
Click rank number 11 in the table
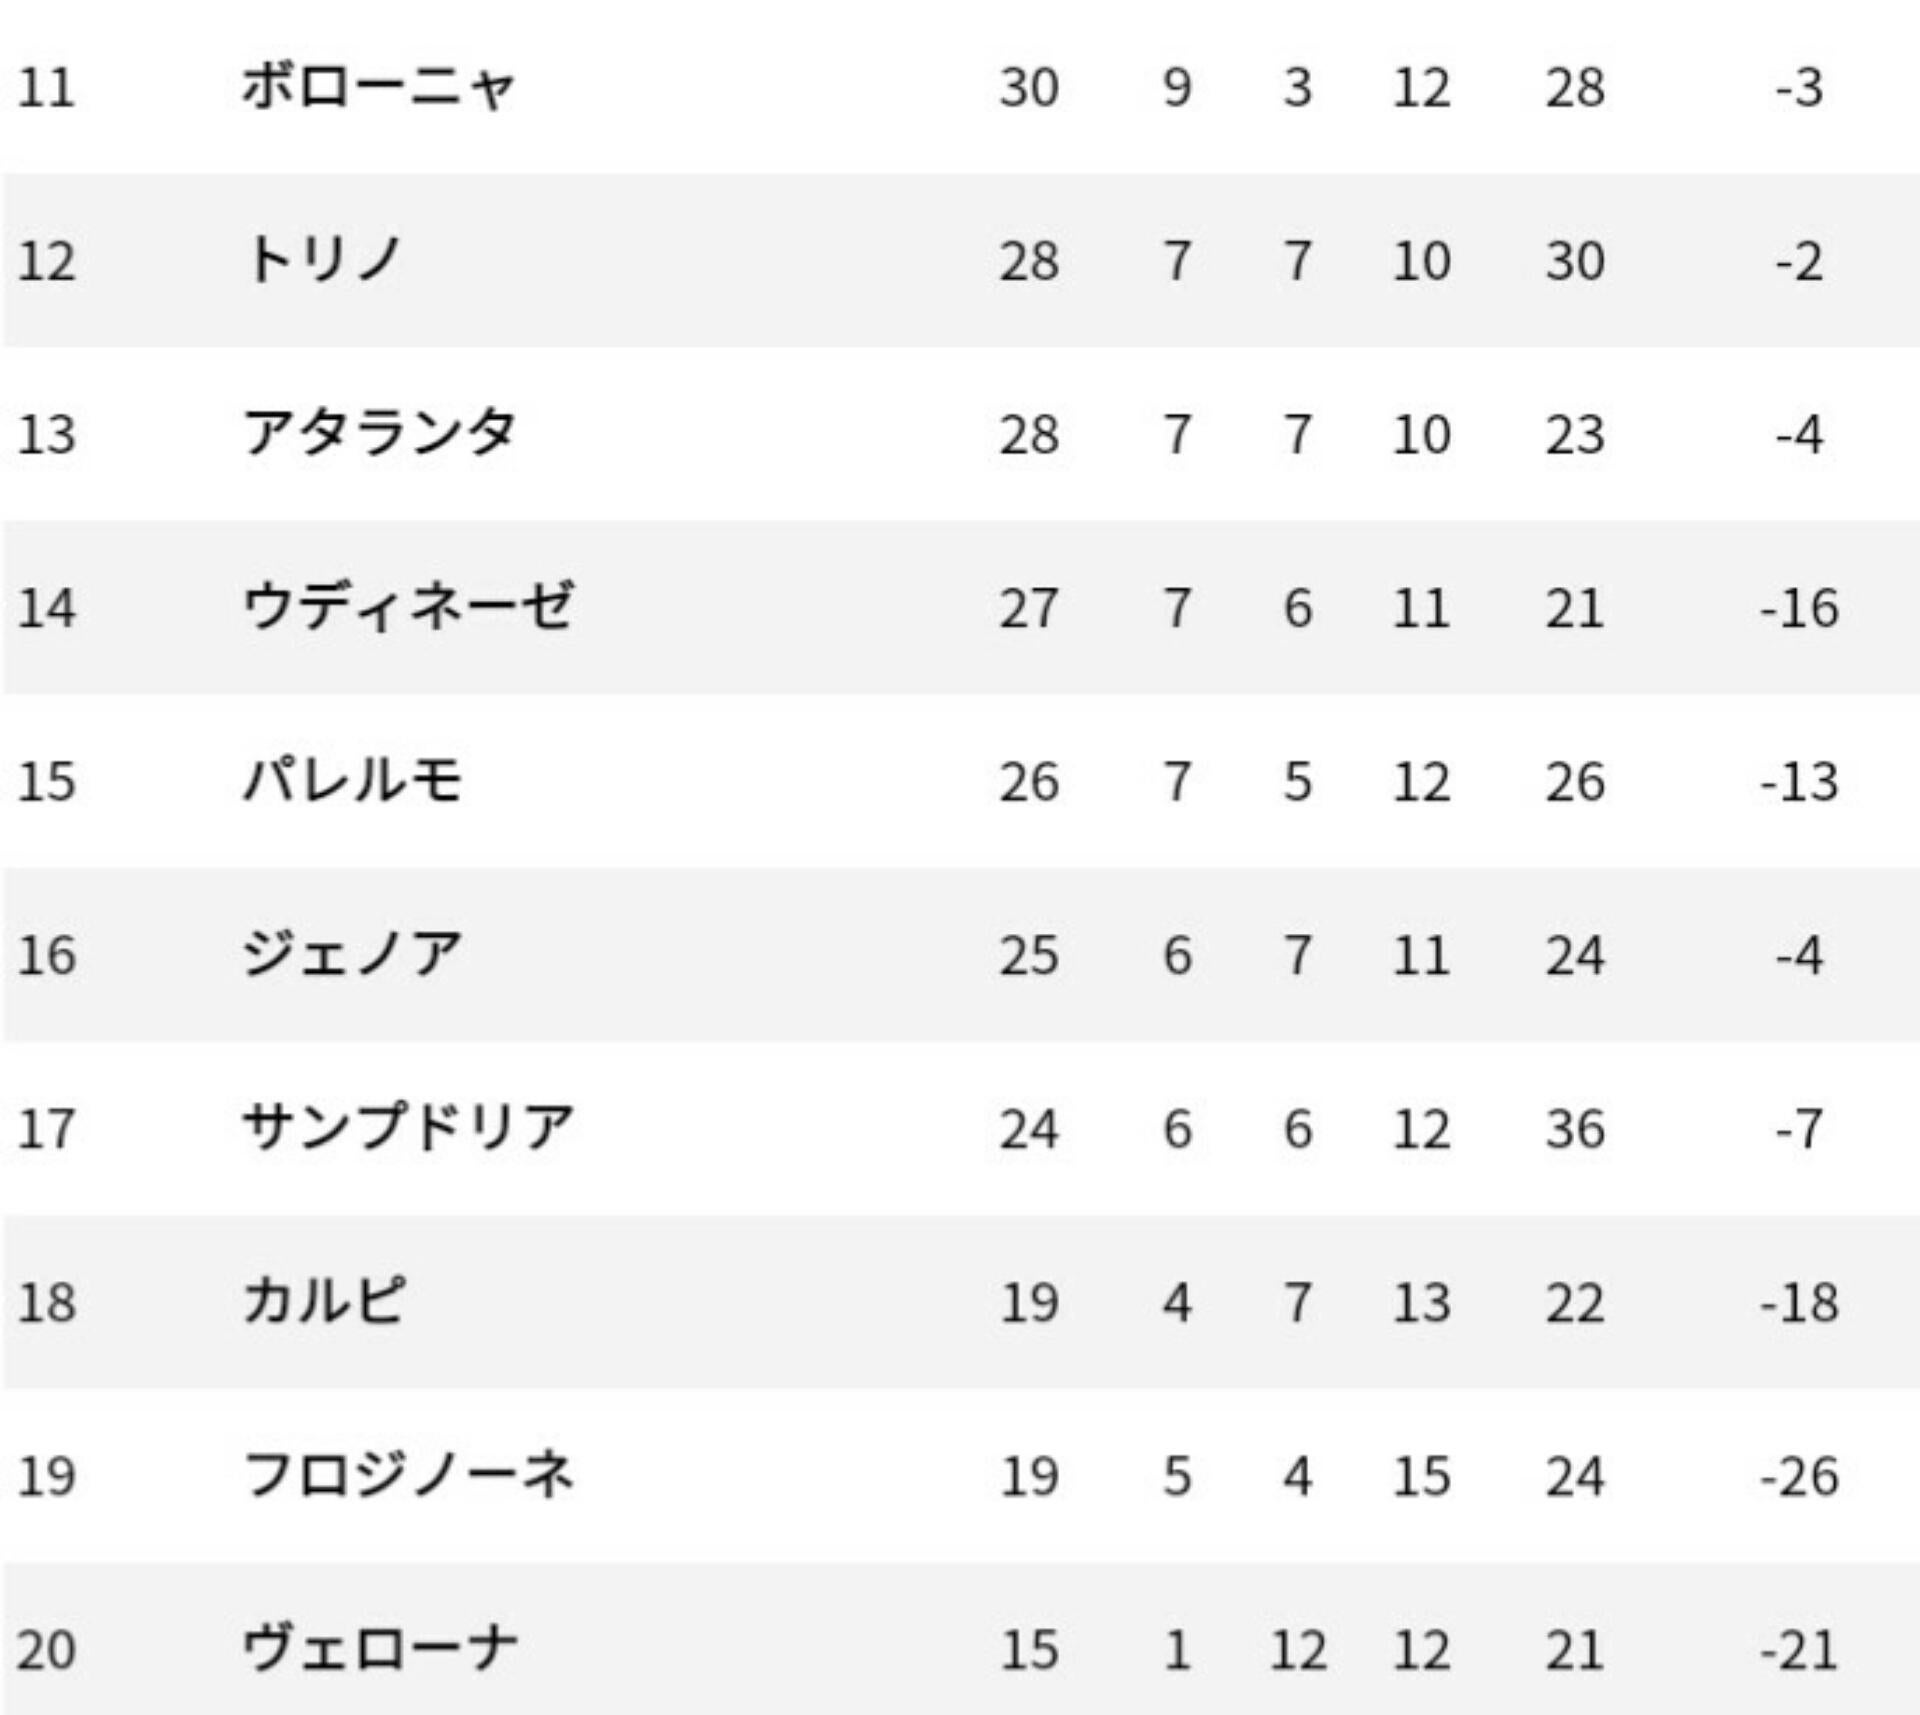(46, 87)
